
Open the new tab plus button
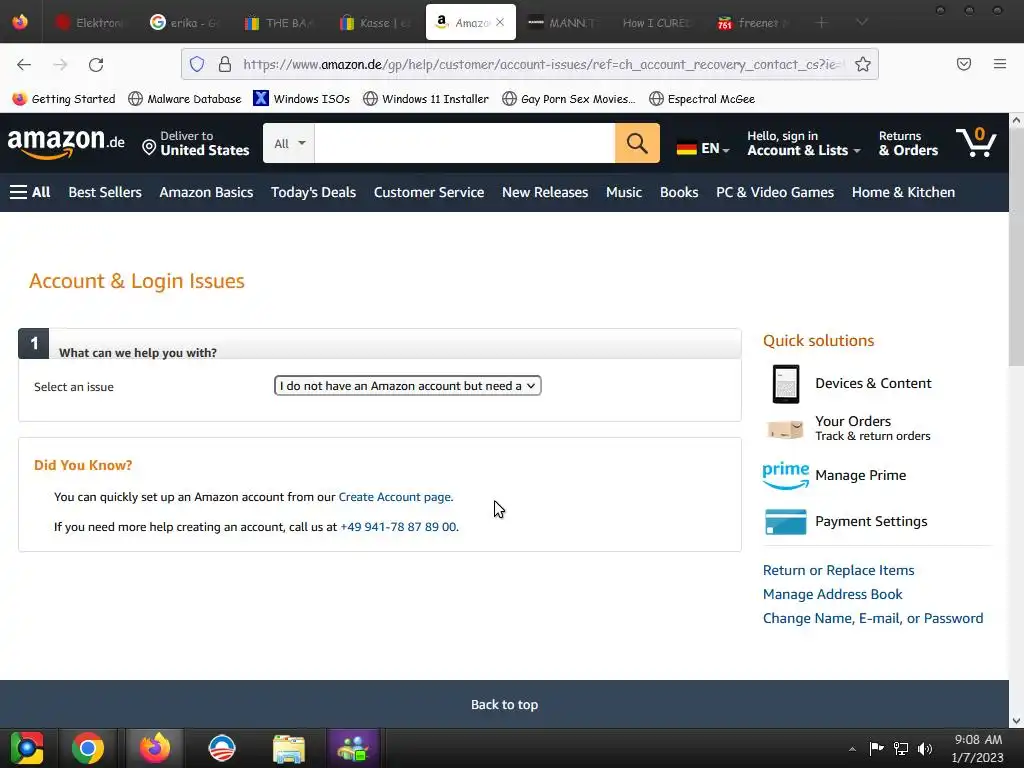[x=822, y=23]
